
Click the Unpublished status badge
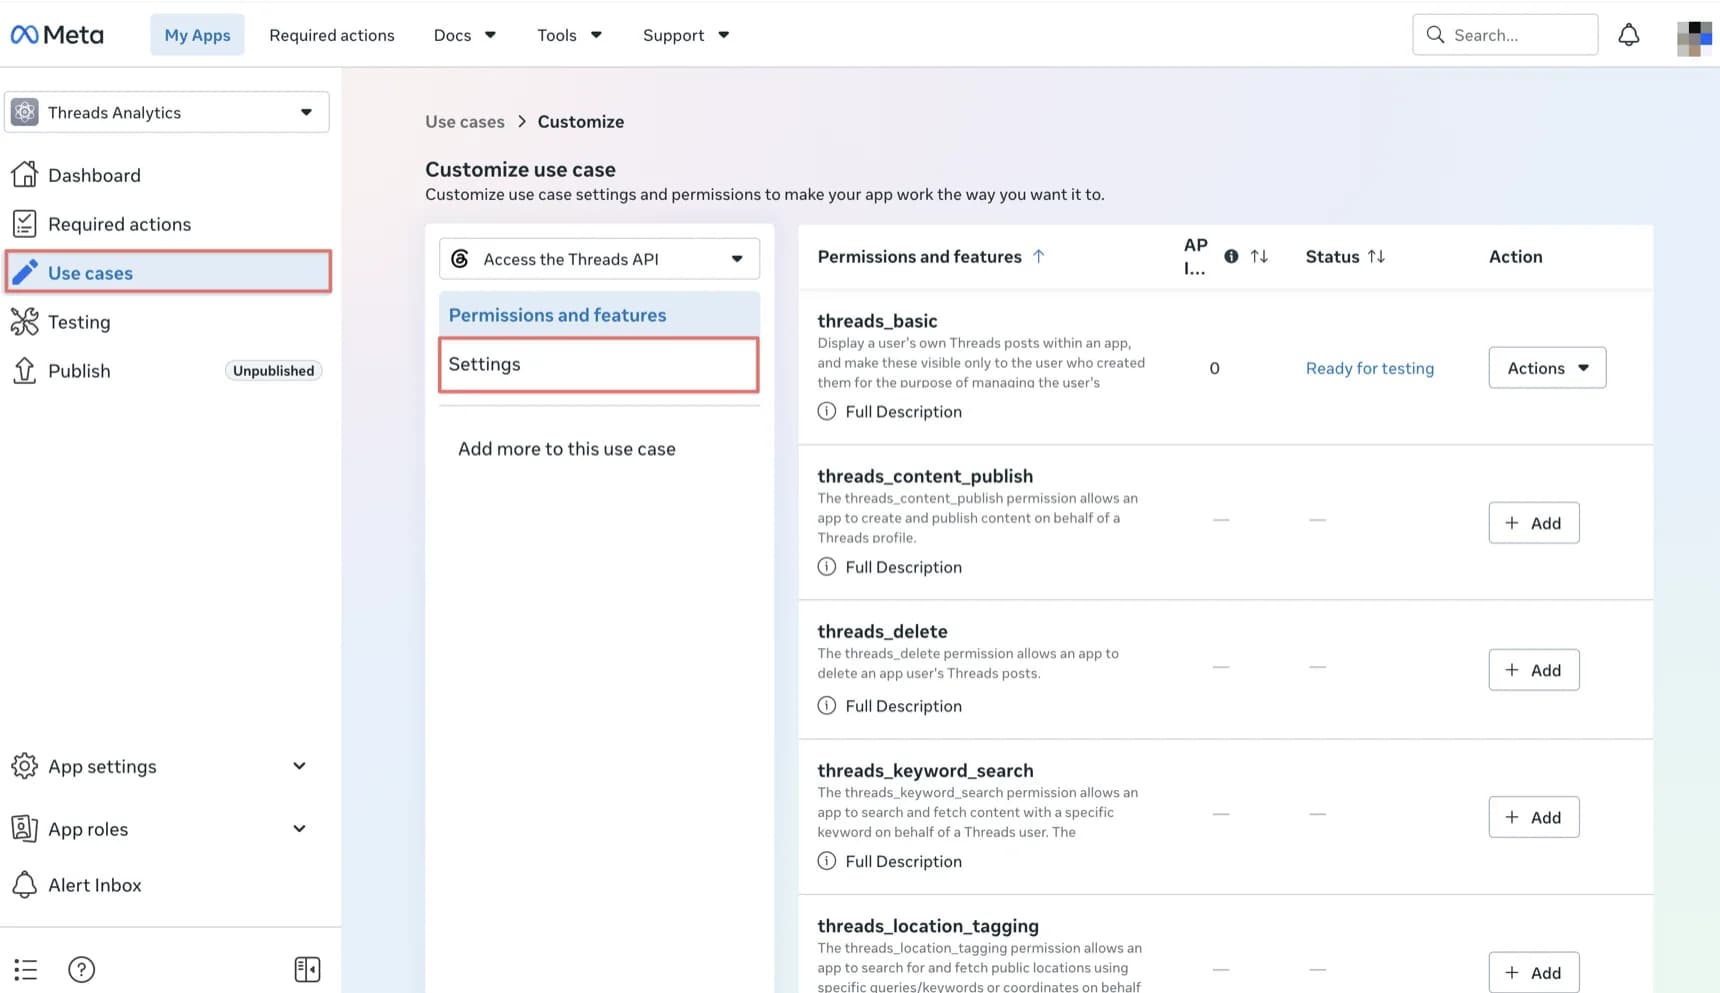tap(273, 370)
